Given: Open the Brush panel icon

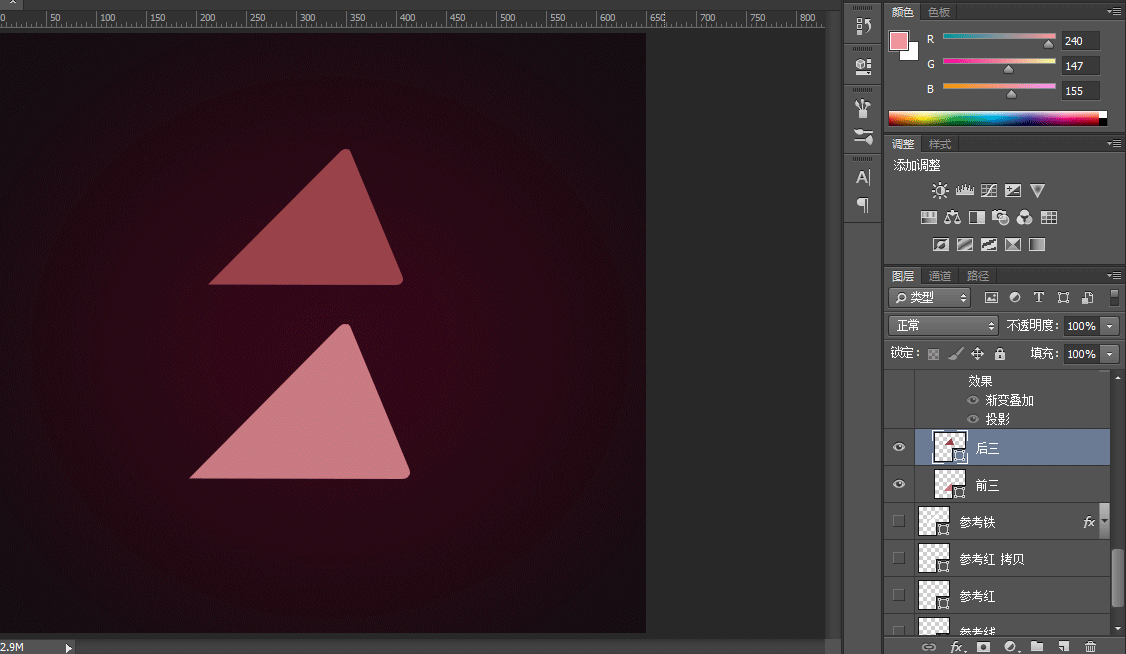Looking at the screenshot, I should click(x=863, y=136).
